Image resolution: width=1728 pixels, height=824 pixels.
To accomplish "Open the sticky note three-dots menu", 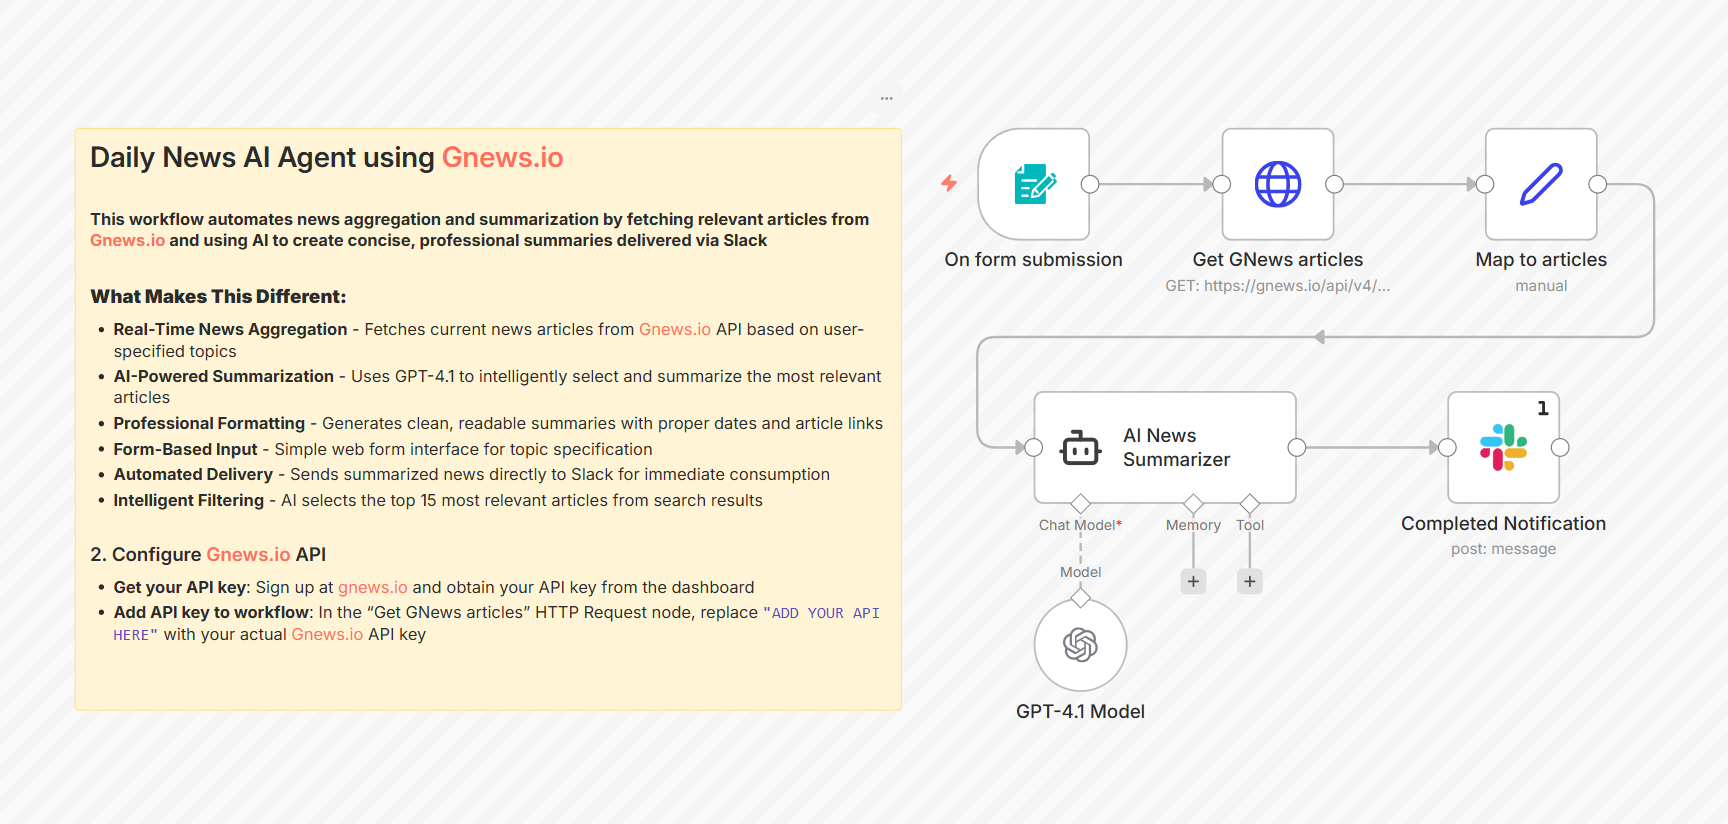I will [886, 98].
